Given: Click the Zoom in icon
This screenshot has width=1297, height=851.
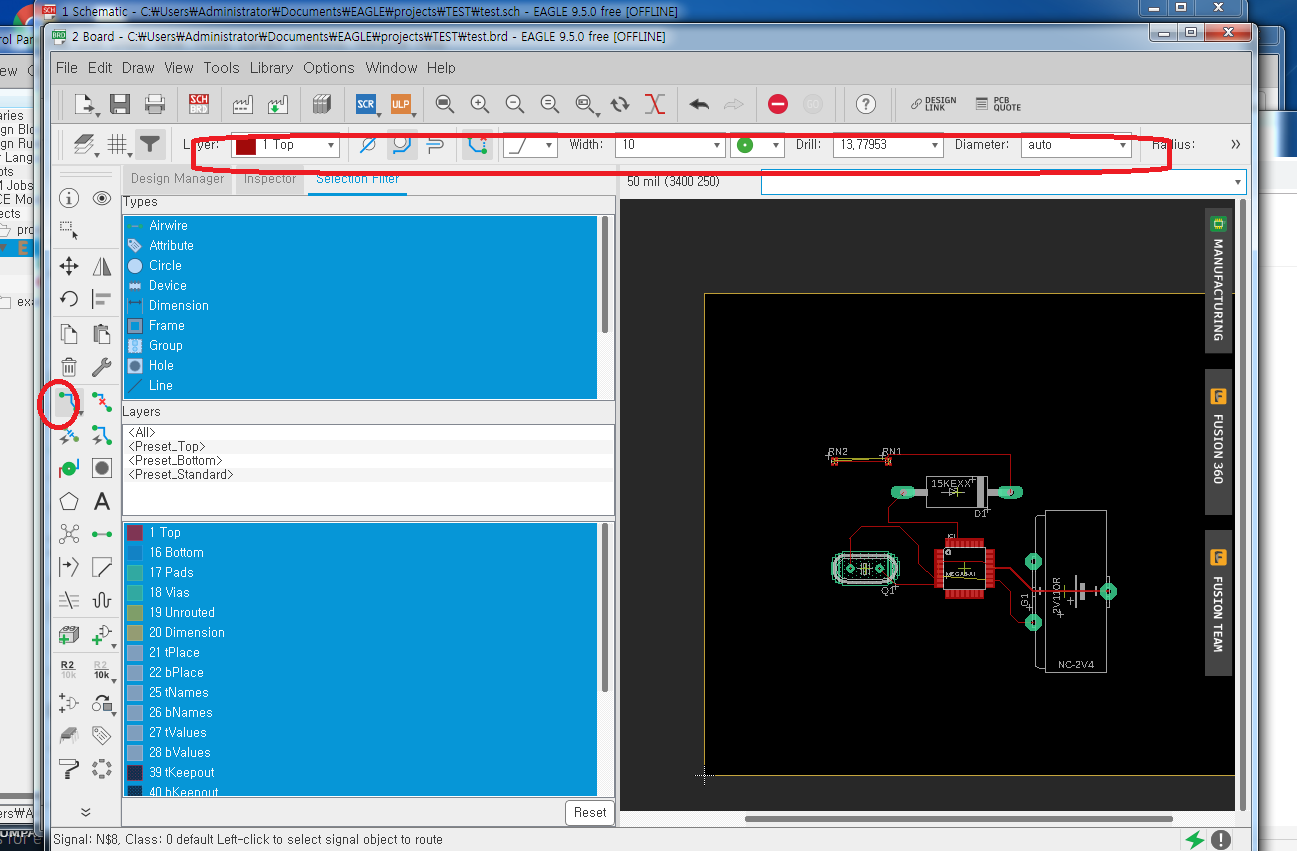Looking at the screenshot, I should [x=480, y=104].
